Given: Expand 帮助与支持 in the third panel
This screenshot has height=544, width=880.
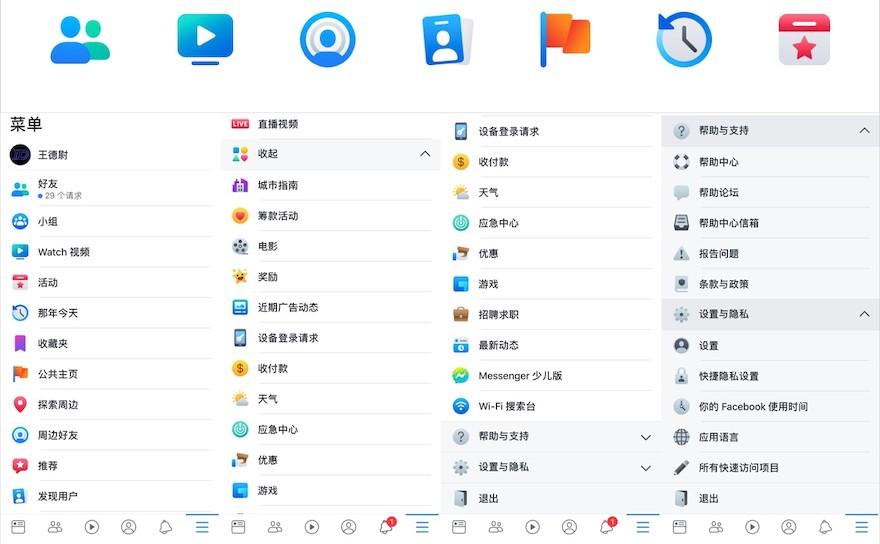Looking at the screenshot, I should (646, 437).
